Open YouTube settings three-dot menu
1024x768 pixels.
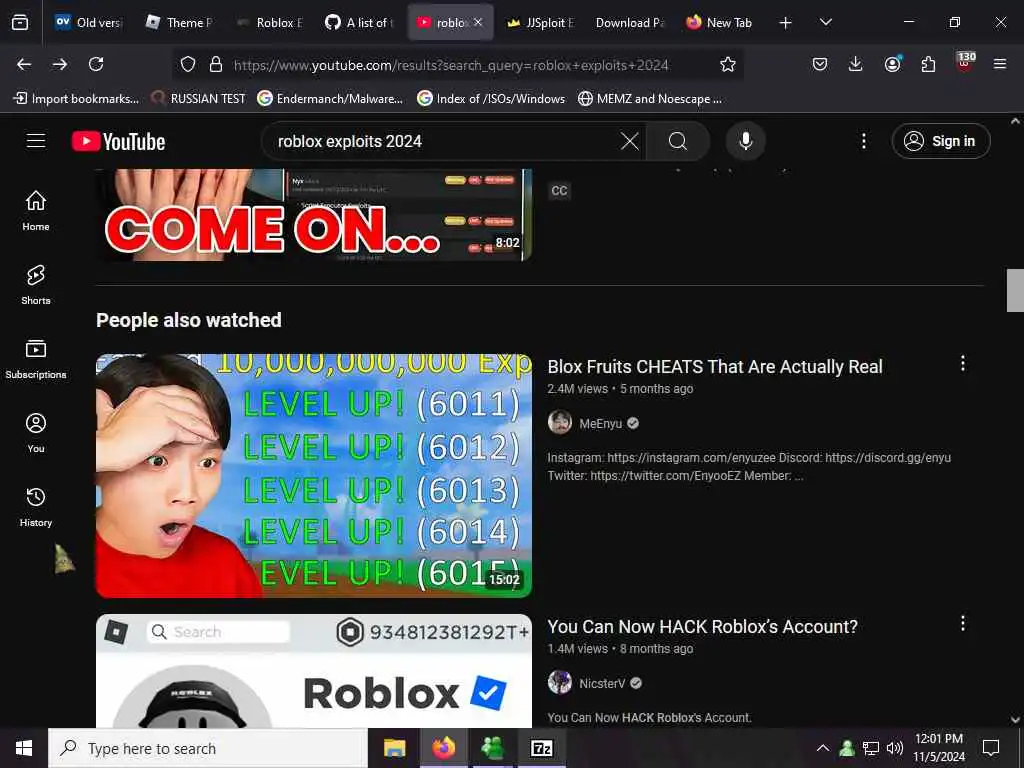863,141
